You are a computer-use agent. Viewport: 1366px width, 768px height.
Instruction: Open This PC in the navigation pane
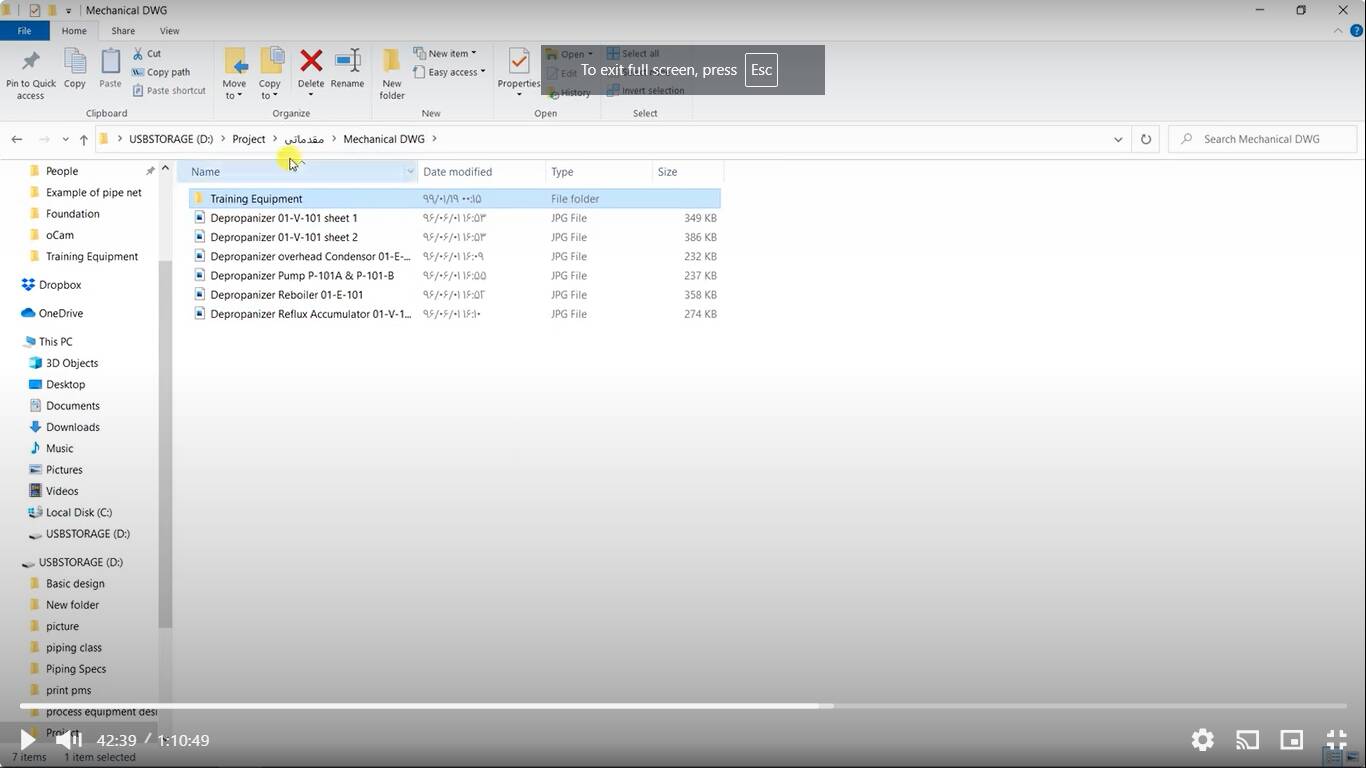(x=55, y=342)
